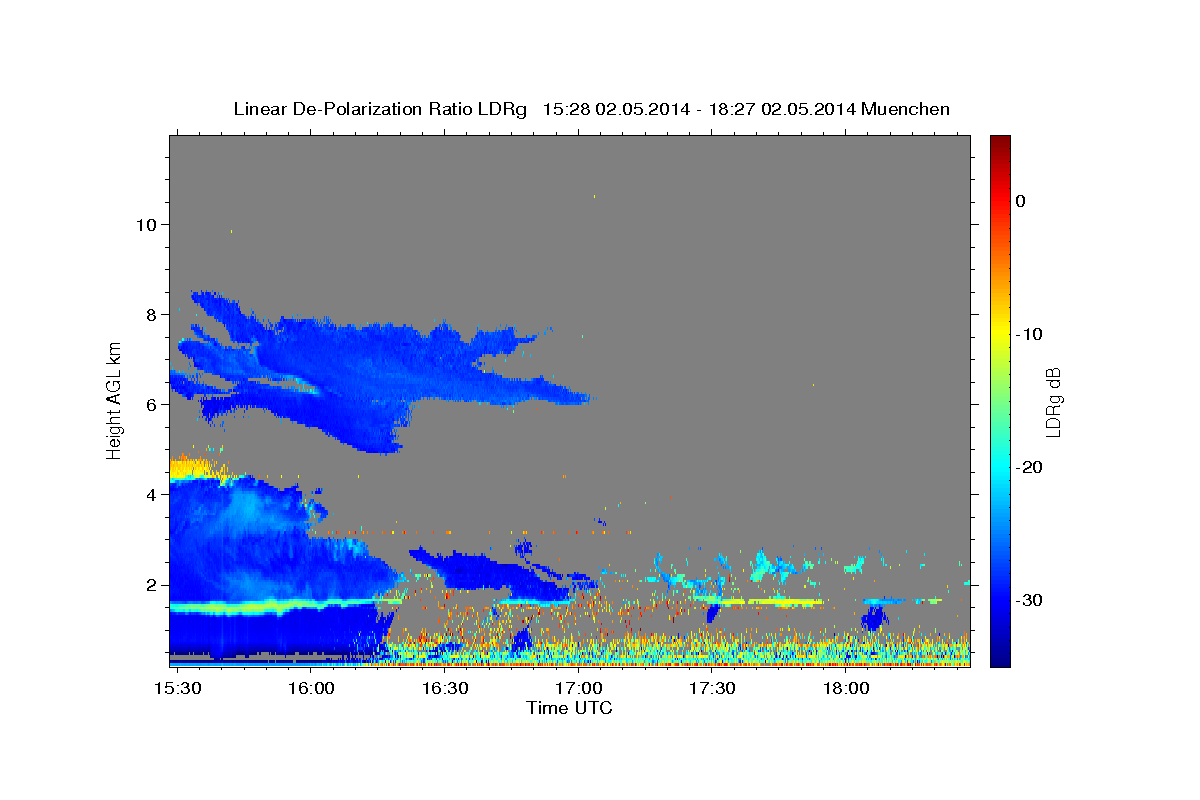This screenshot has width=1200, height=800.
Task: Click the location name 'Muenchen' in title
Action: 906,109
